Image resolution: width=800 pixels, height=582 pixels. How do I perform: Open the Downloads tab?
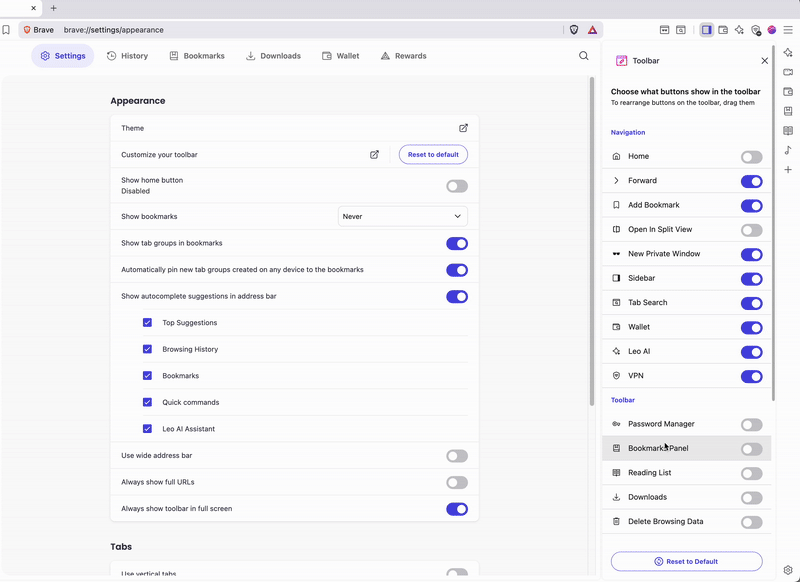(x=273, y=56)
